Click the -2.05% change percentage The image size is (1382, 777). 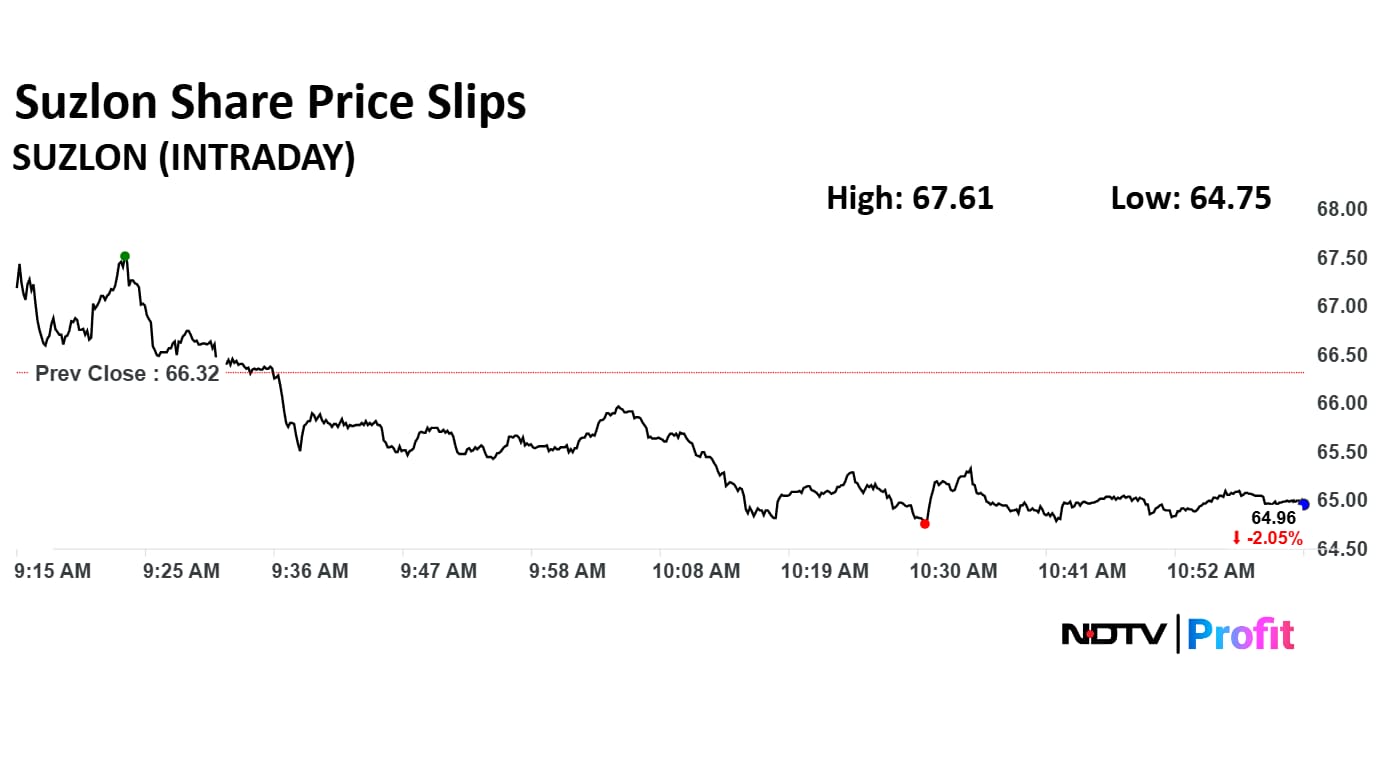[1274, 538]
